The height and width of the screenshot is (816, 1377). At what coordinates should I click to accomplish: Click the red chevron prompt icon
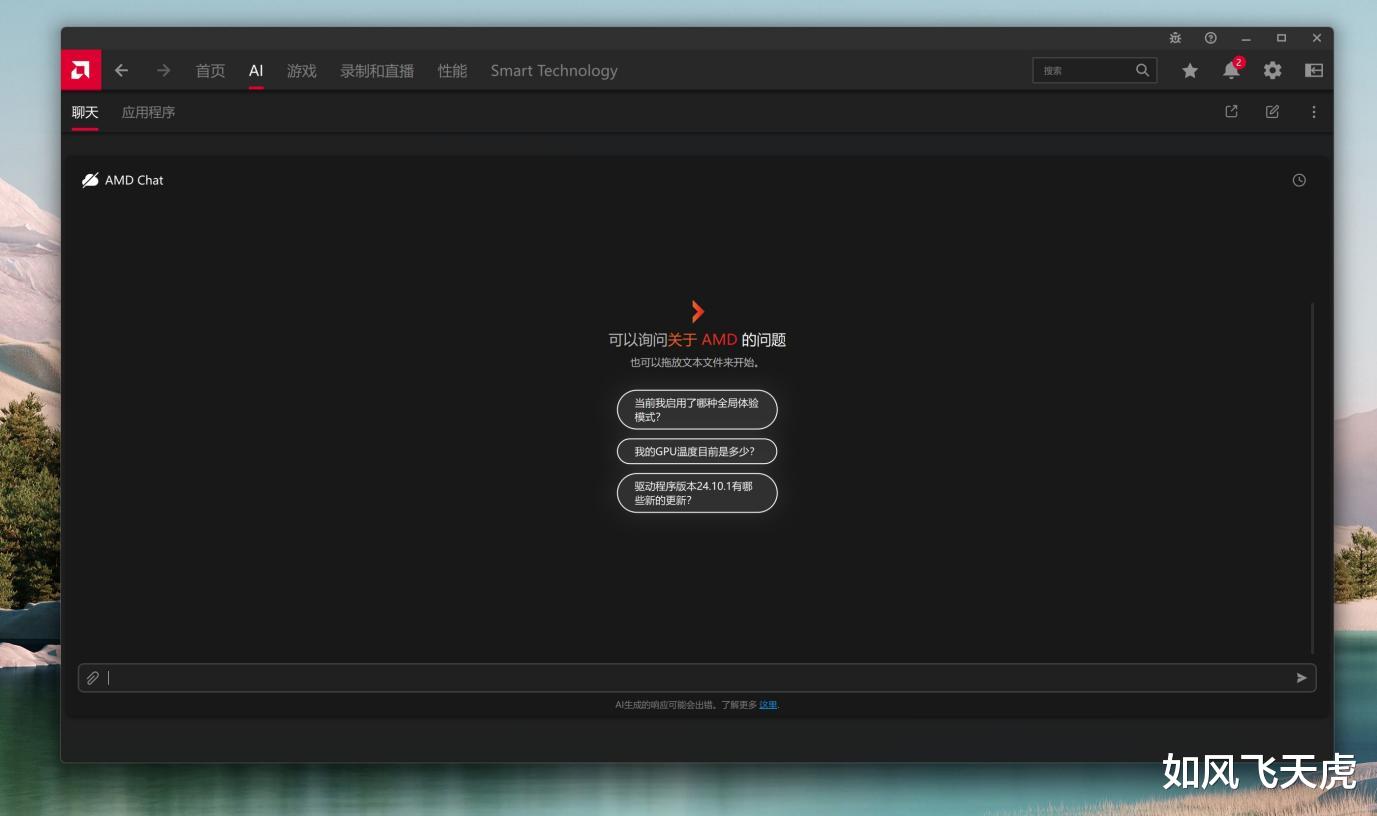point(698,311)
